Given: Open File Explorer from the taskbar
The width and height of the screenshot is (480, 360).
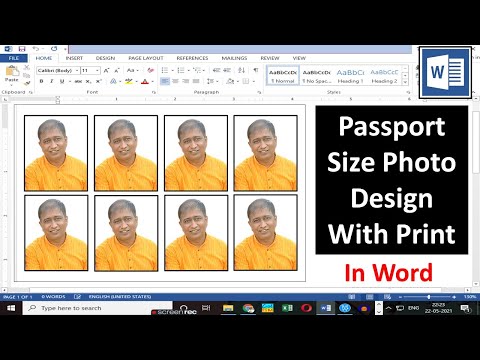Looking at the screenshot, I should click(x=228, y=308).
